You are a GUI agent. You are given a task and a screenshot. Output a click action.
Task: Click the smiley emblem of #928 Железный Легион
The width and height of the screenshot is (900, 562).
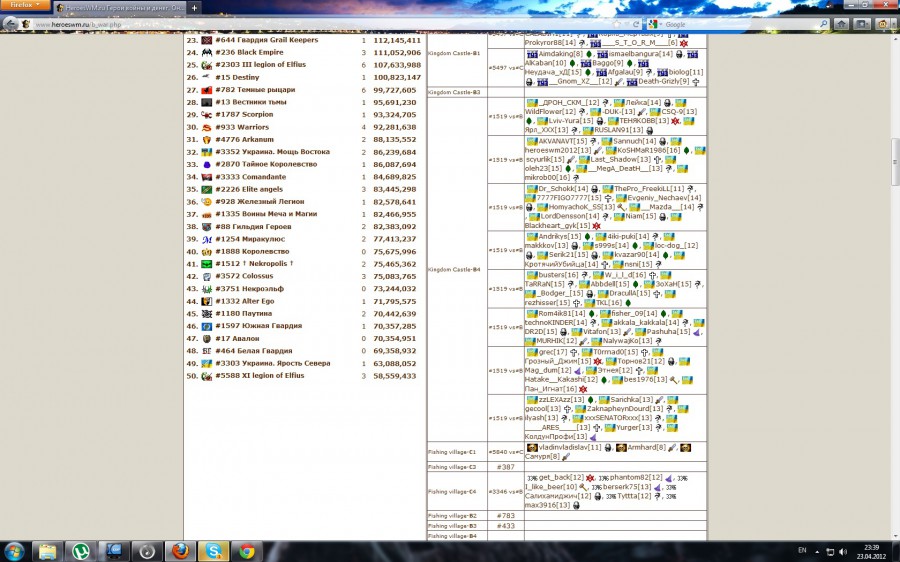click(206, 202)
